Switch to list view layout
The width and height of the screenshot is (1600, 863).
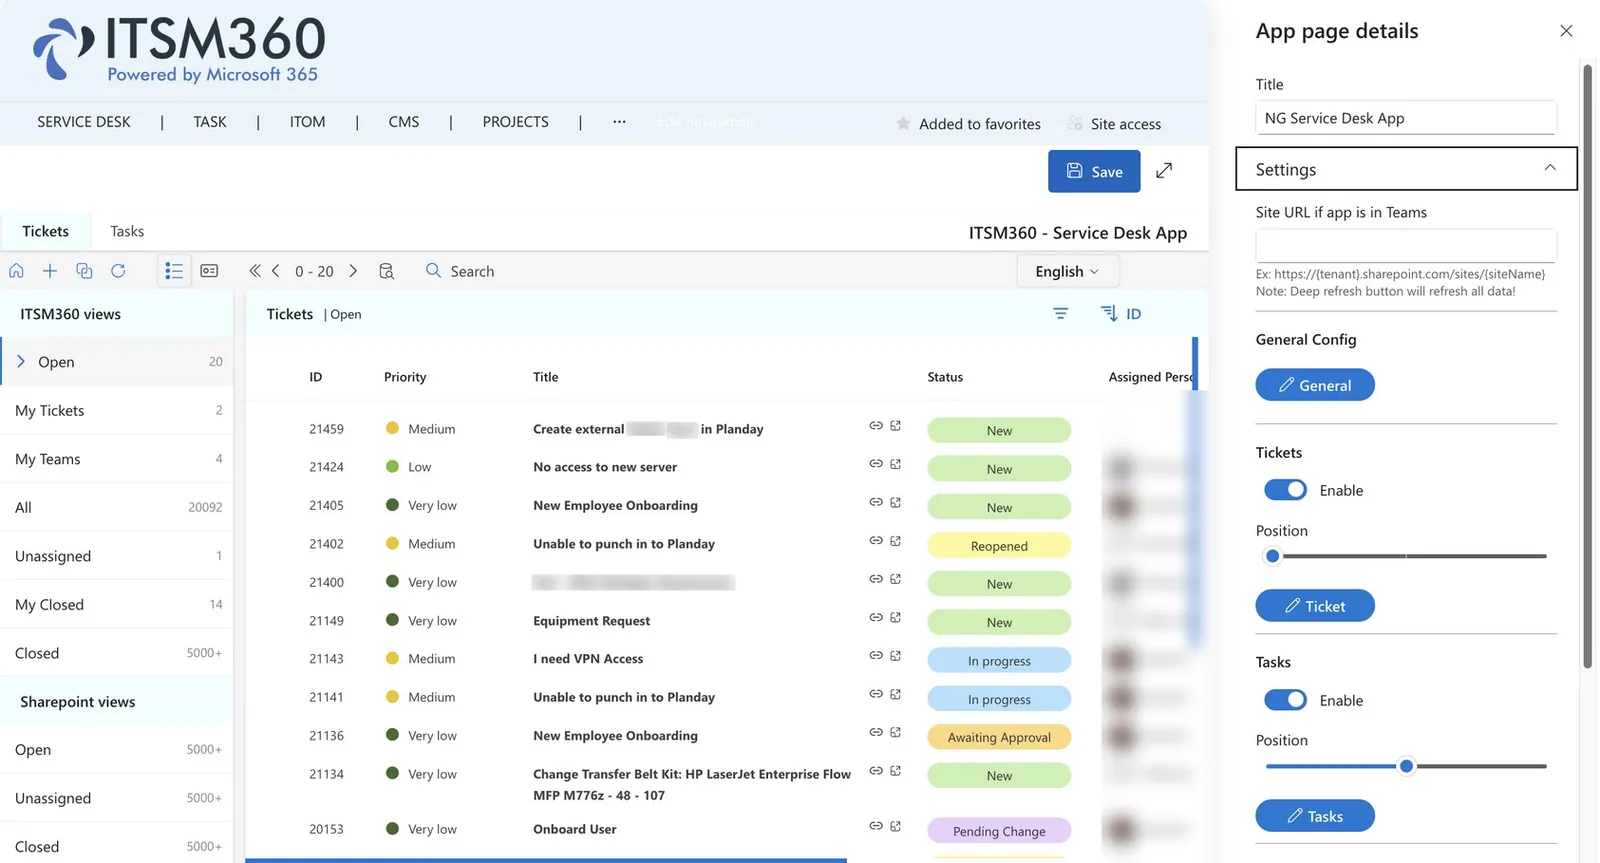pyautogui.click(x=174, y=271)
